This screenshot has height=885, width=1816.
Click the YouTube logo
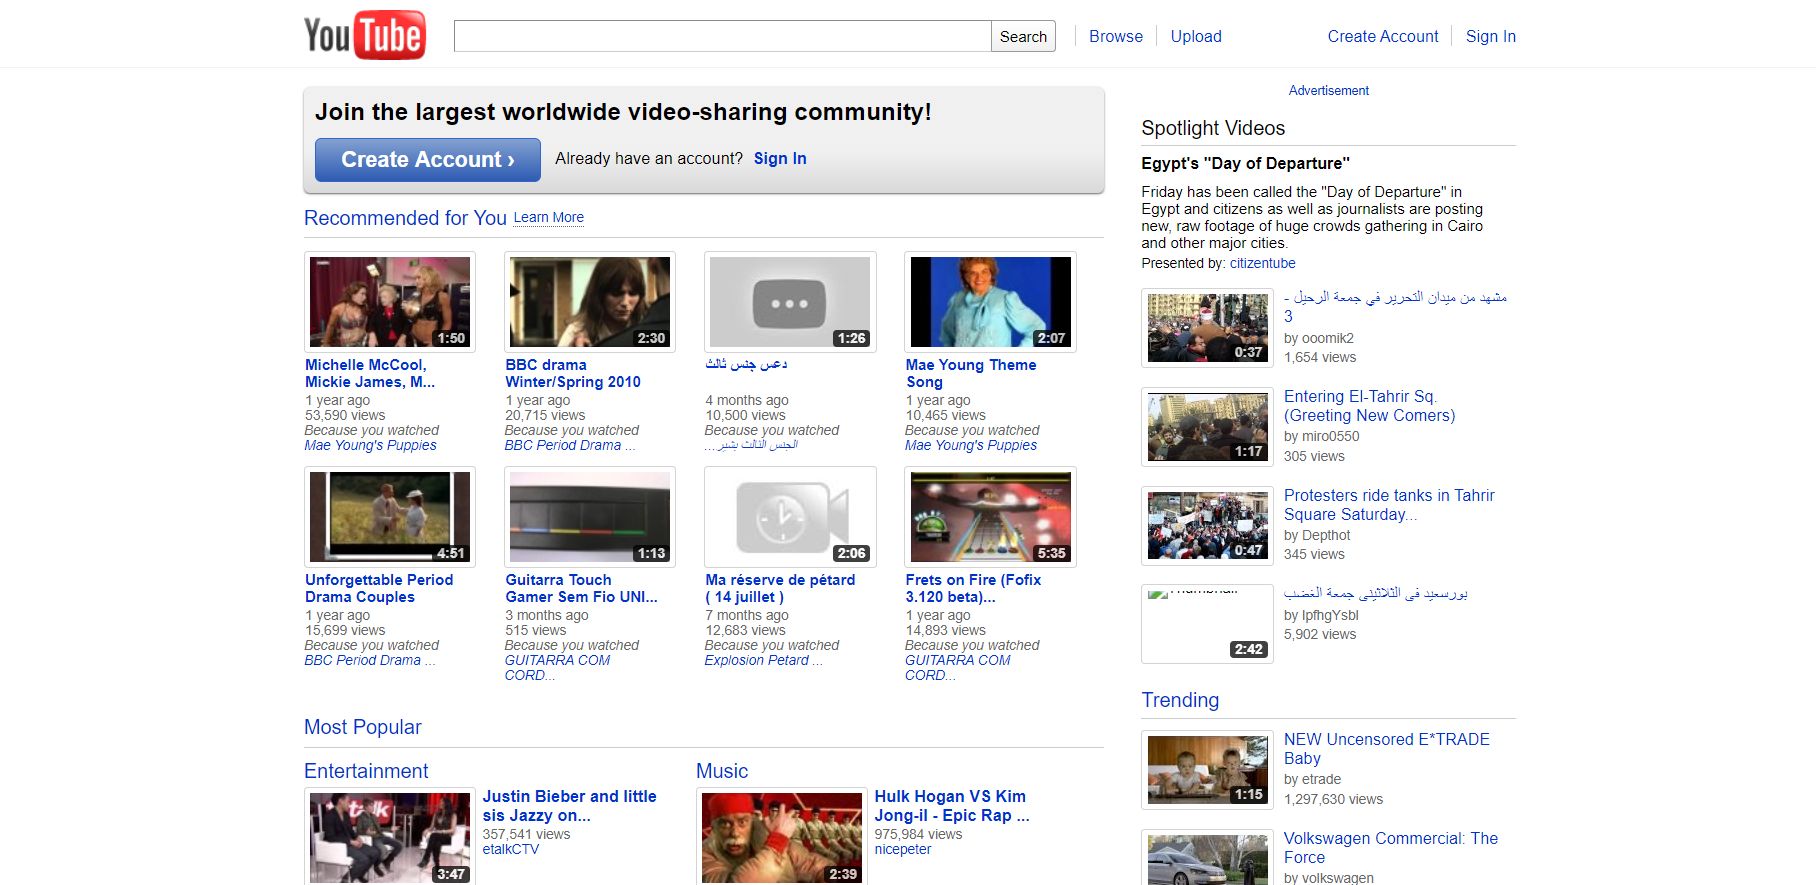click(365, 35)
